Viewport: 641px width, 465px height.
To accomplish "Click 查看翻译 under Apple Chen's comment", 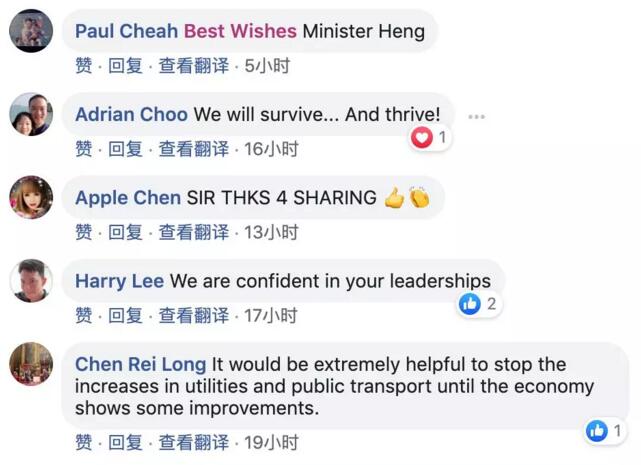I will (x=194, y=232).
